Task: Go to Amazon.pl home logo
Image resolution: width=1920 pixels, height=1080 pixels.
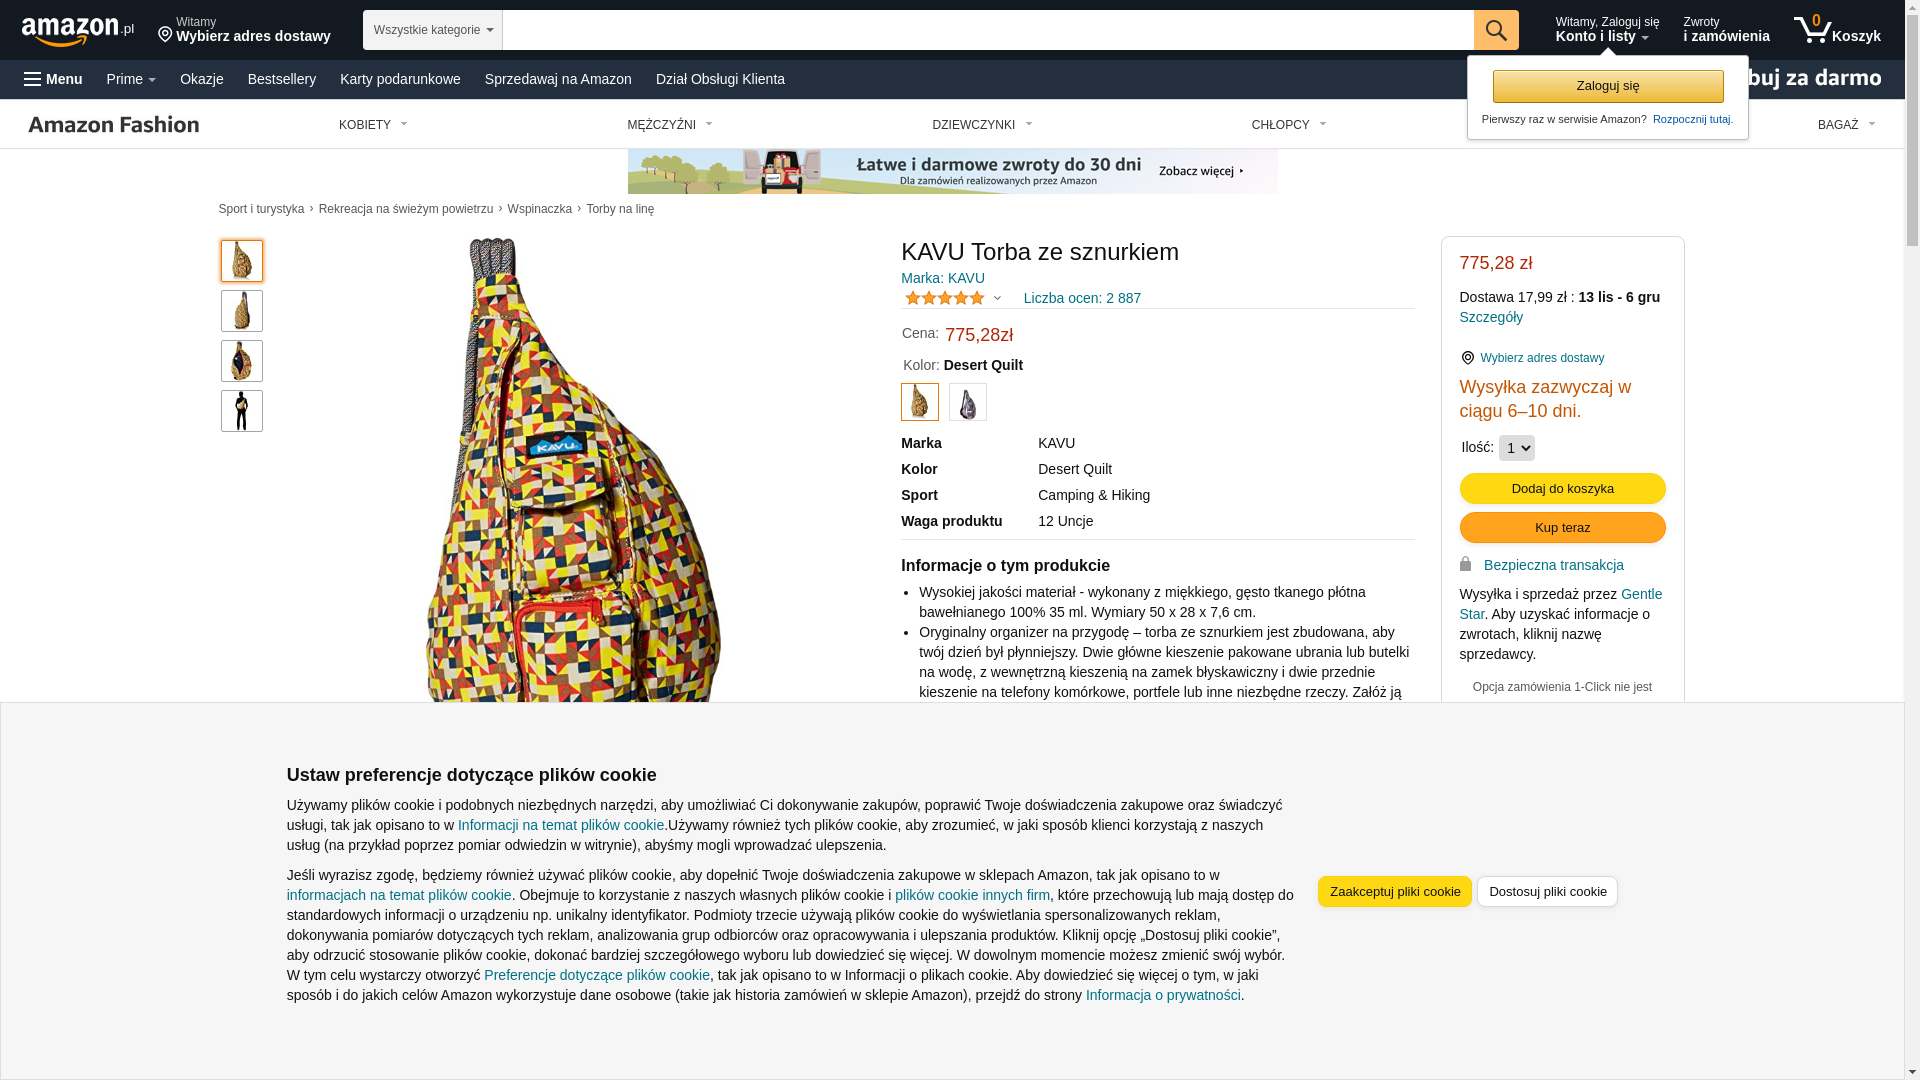Action: pyautogui.click(x=77, y=31)
